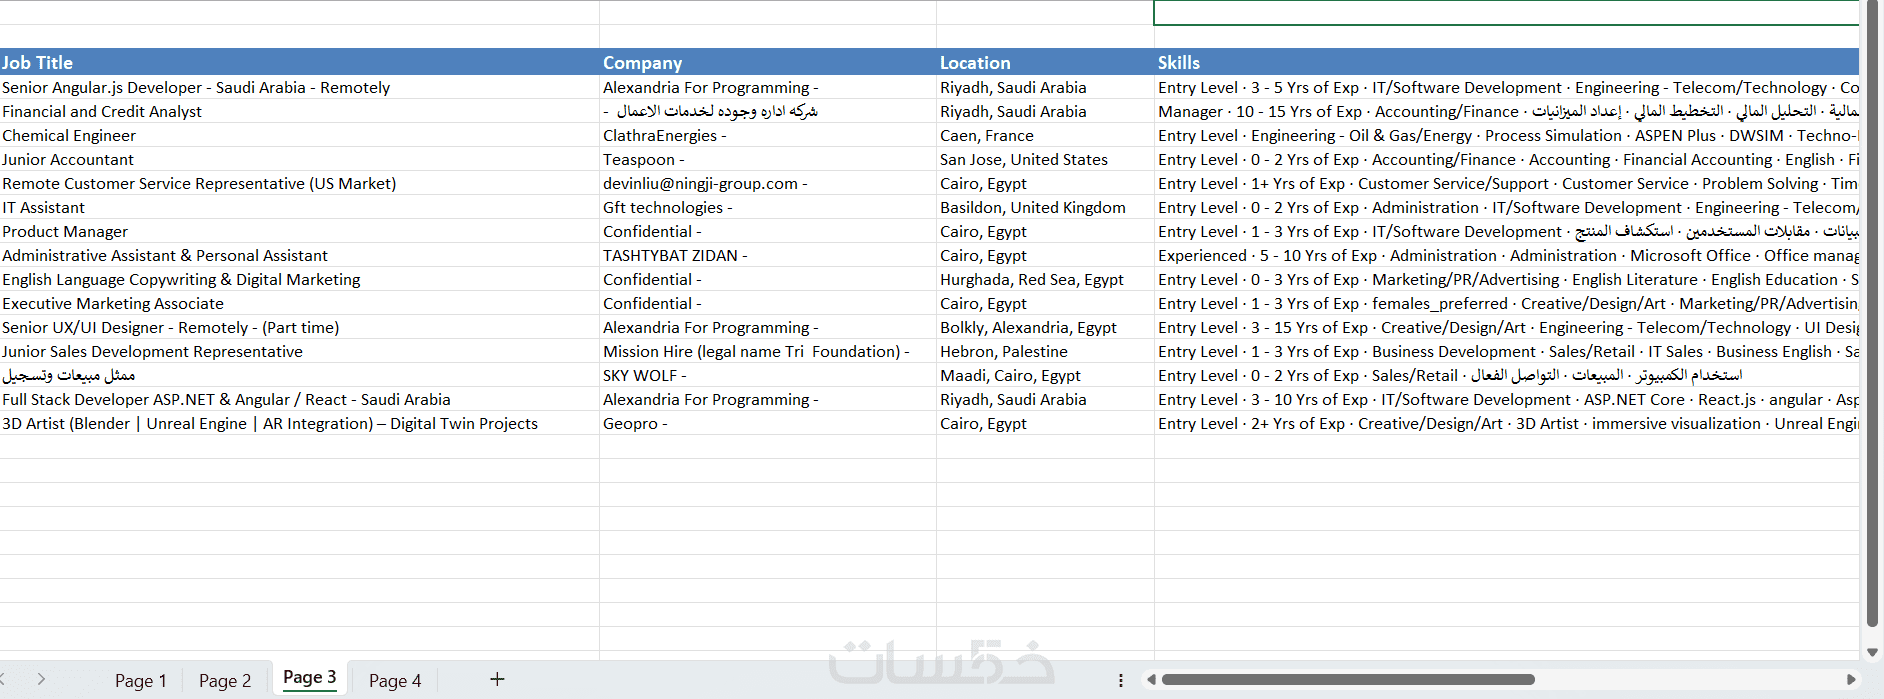This screenshot has width=1884, height=699.
Task: Open the sheet tab options dots menu
Action: pyautogui.click(x=1120, y=680)
